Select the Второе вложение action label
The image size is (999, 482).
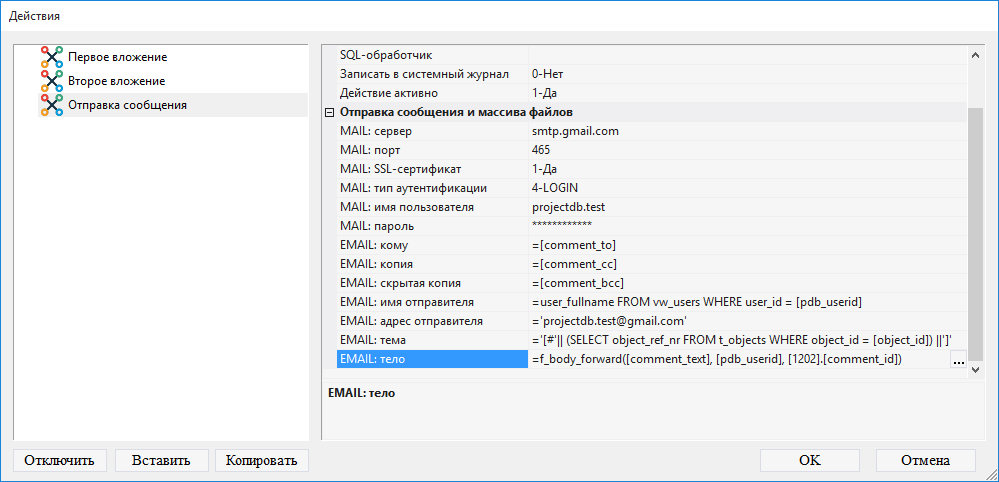[x=116, y=81]
